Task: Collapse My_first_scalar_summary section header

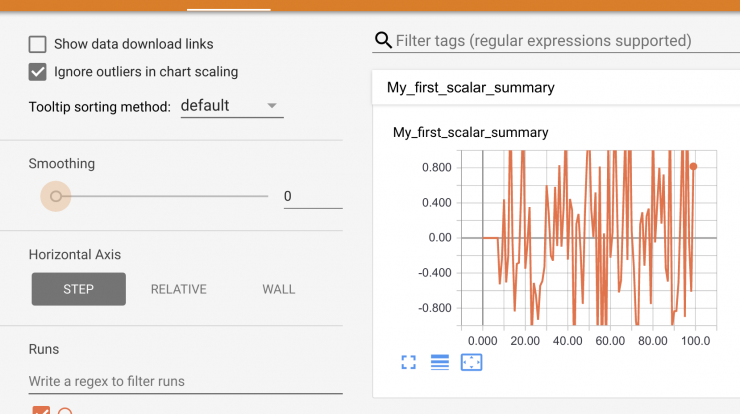Action: 556,88
